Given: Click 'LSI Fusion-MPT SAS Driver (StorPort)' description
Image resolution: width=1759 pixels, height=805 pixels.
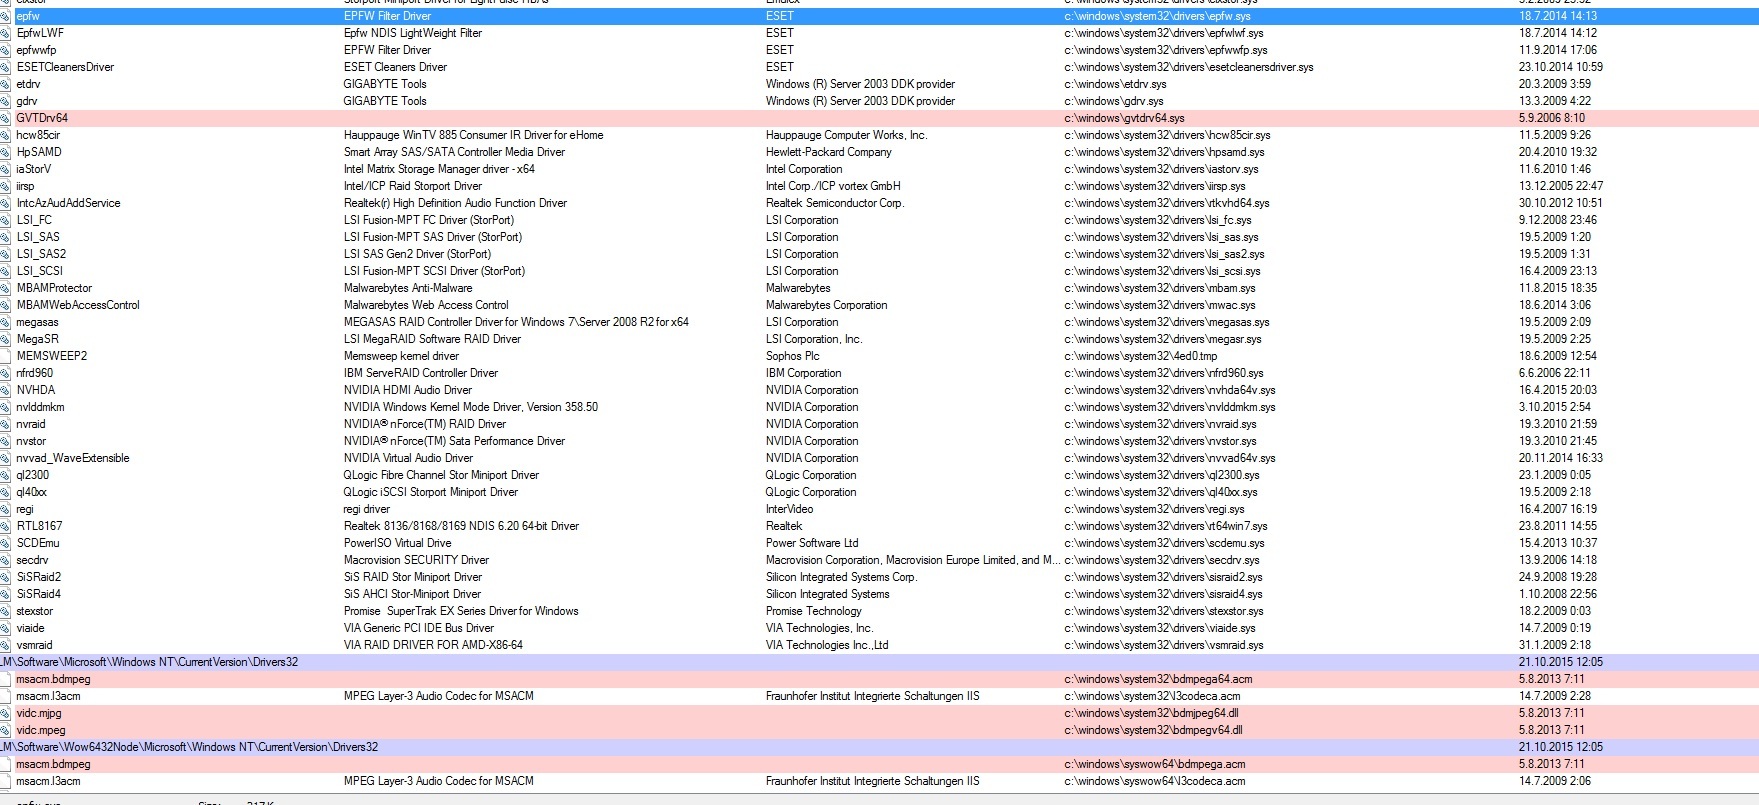Looking at the screenshot, I should 433,237.
